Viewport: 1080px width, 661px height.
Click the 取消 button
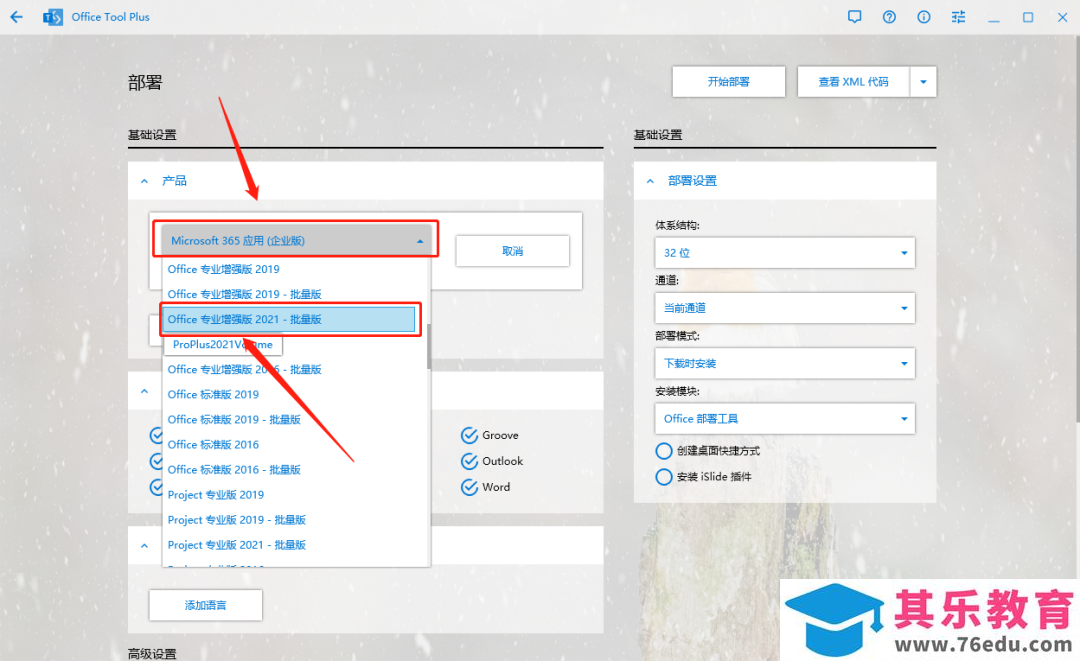(x=512, y=251)
